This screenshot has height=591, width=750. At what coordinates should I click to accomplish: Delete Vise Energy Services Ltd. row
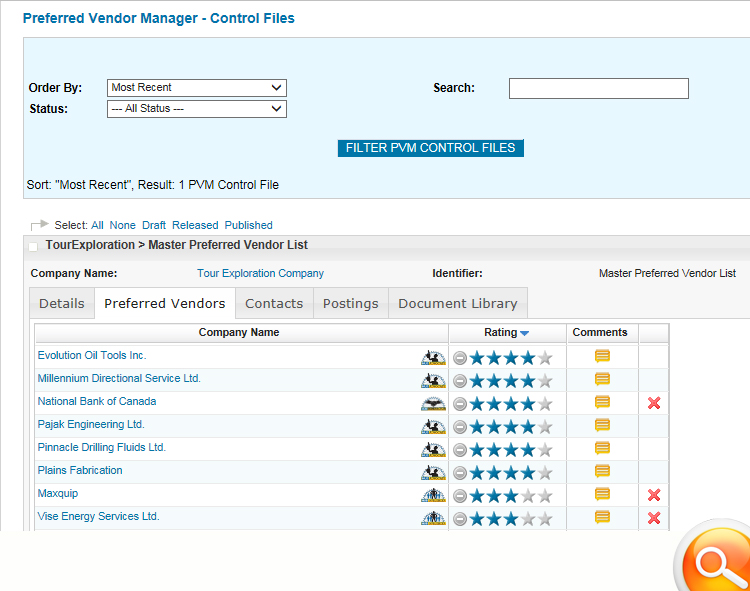654,518
